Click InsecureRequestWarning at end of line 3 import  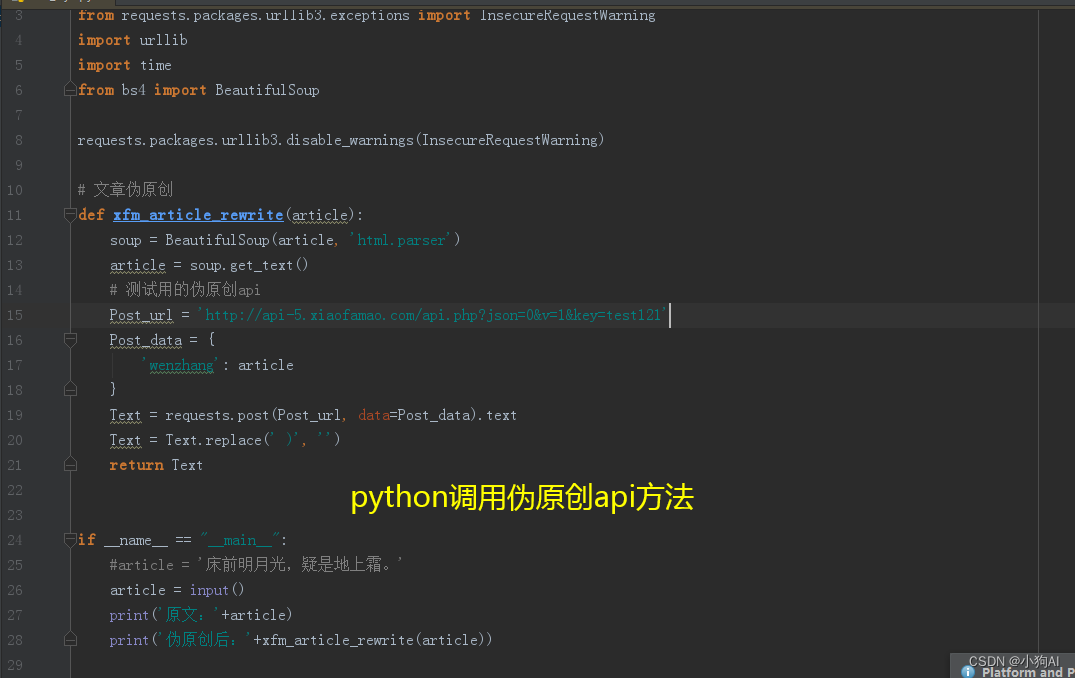568,15
